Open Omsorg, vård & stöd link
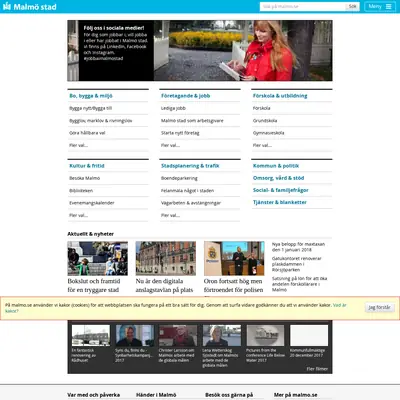Screen dimensions: 400x400 coord(279,178)
